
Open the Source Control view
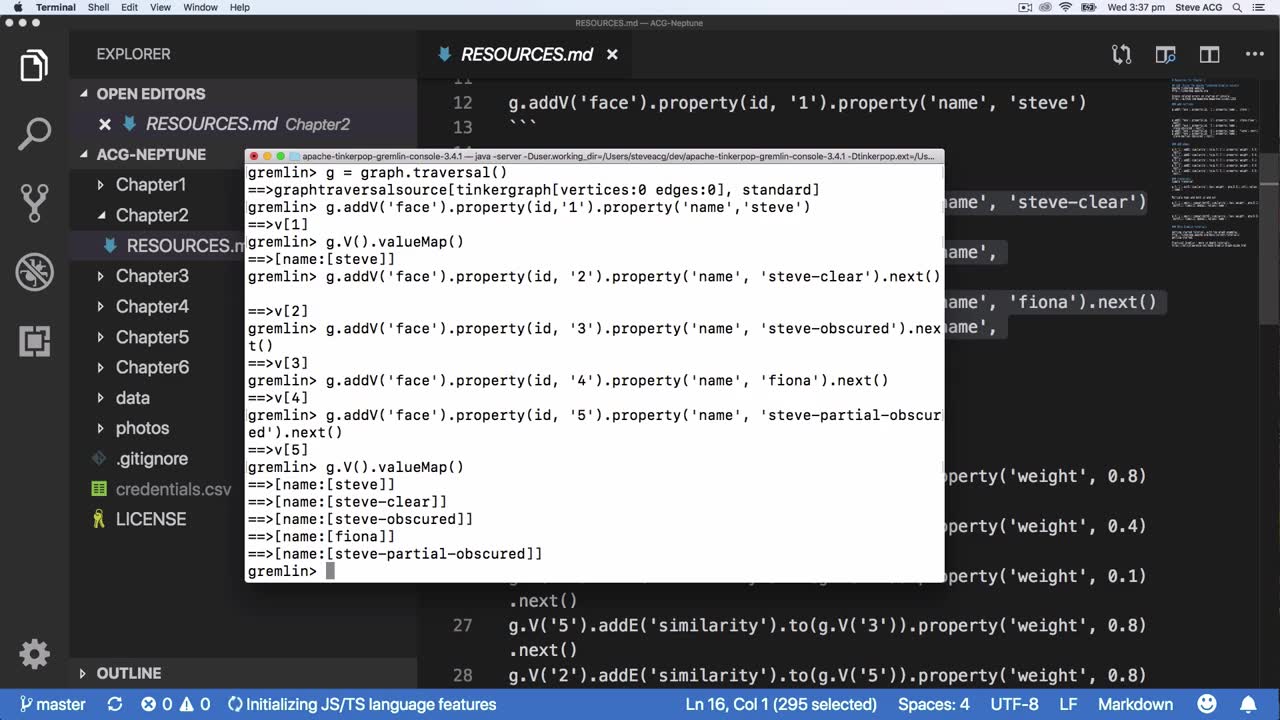tap(34, 203)
